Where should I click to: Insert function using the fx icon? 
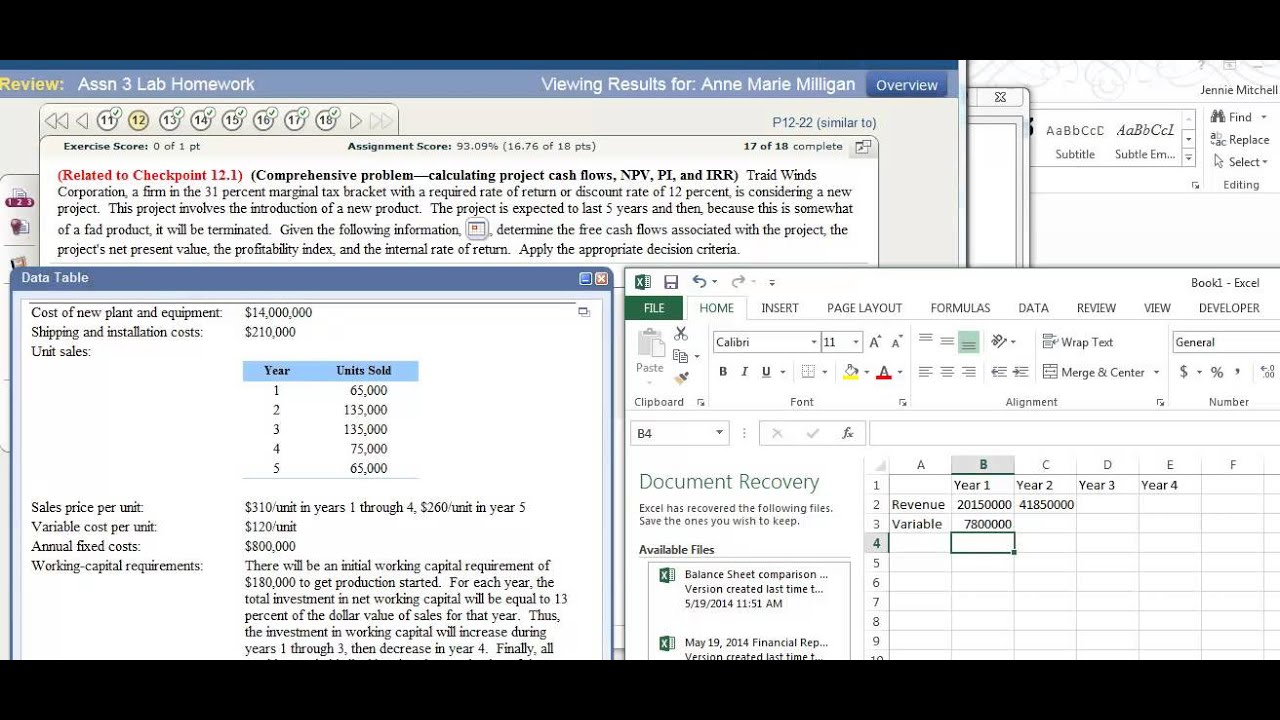coord(848,433)
